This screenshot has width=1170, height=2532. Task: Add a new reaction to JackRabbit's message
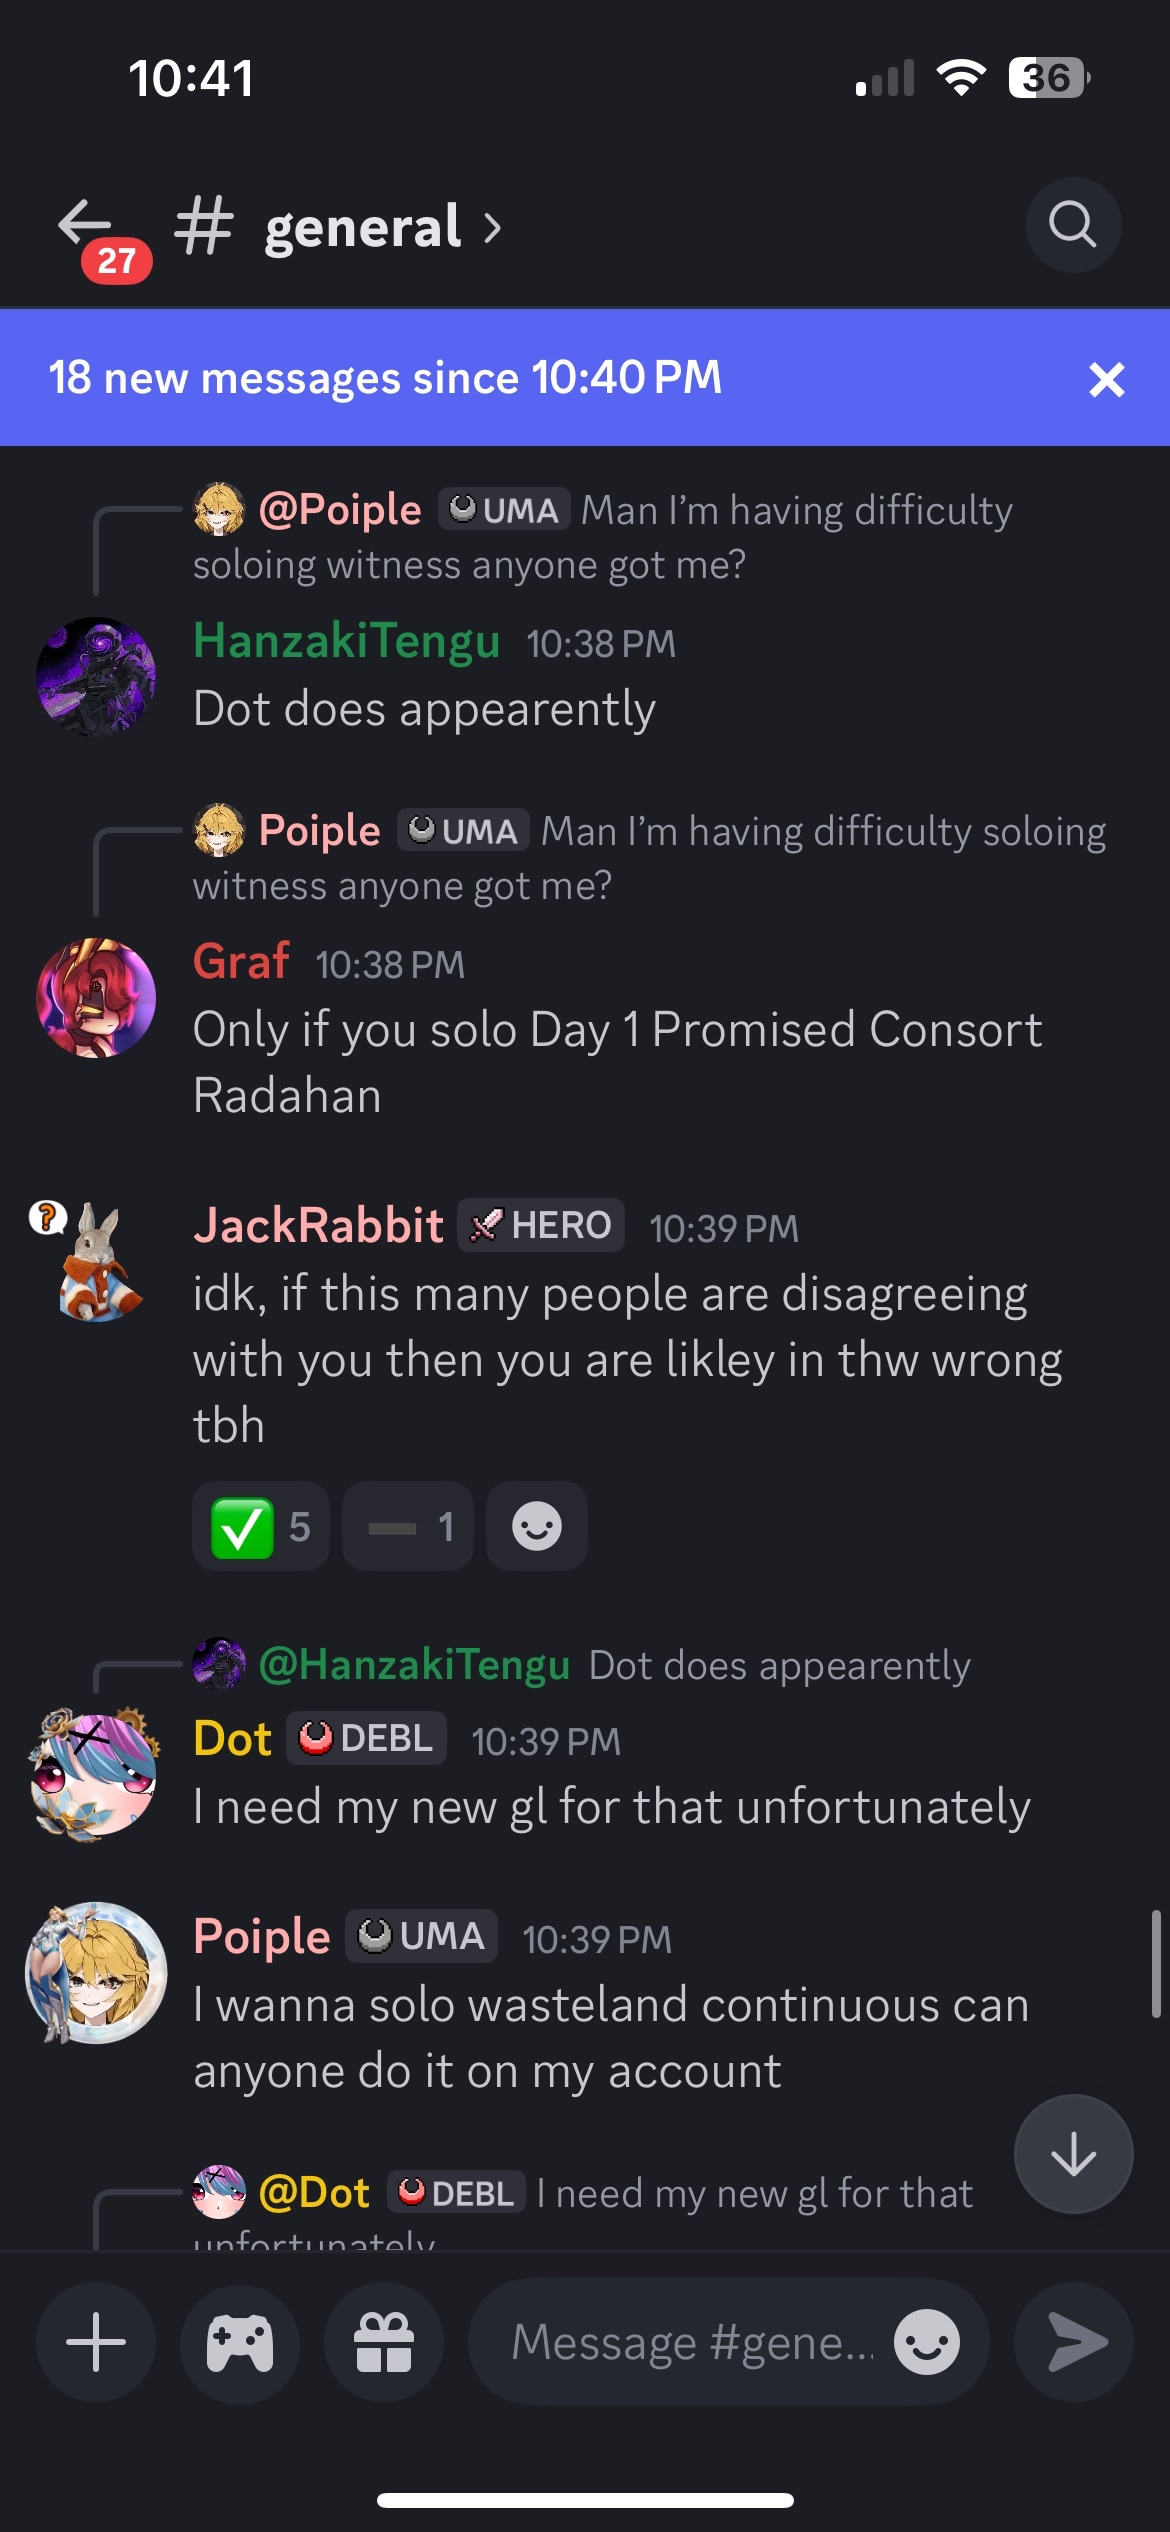click(x=537, y=1527)
